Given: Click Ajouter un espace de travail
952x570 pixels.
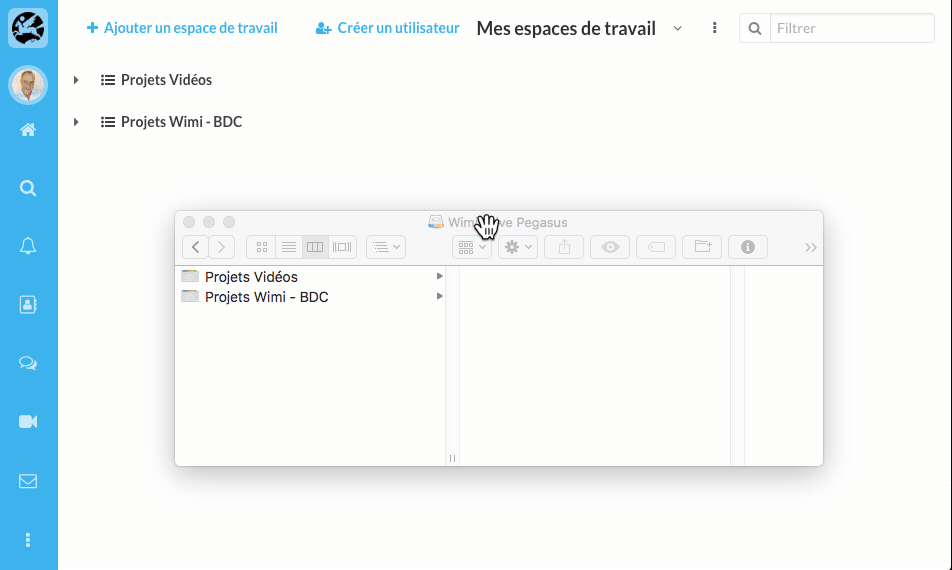Looking at the screenshot, I should pyautogui.click(x=182, y=29).
